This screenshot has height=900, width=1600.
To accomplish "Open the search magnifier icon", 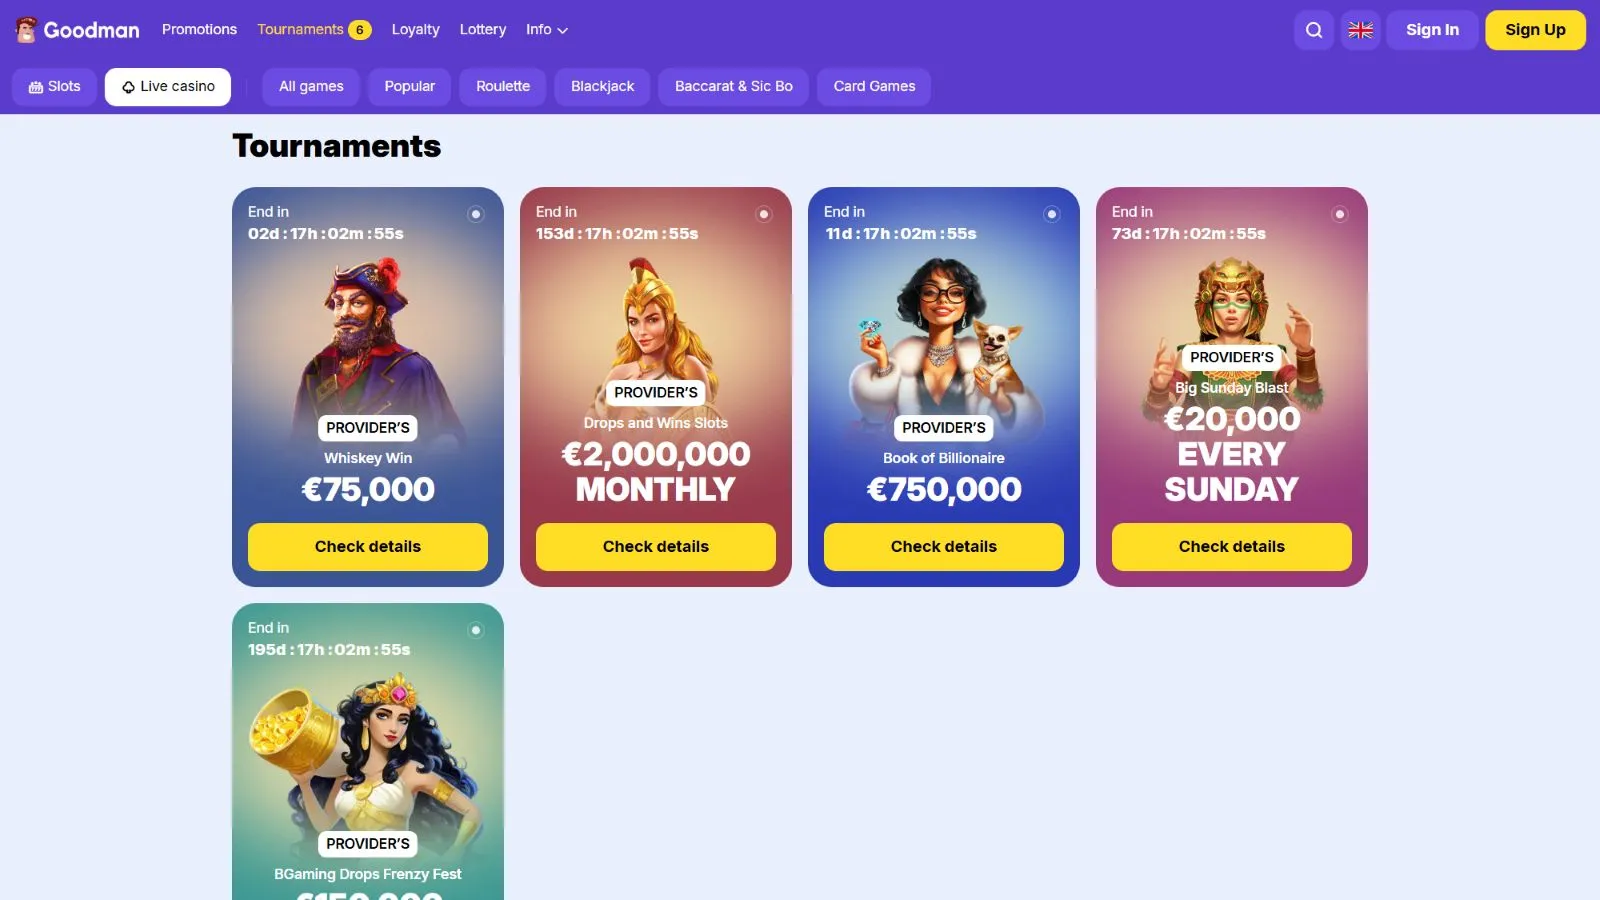I will [x=1314, y=30].
